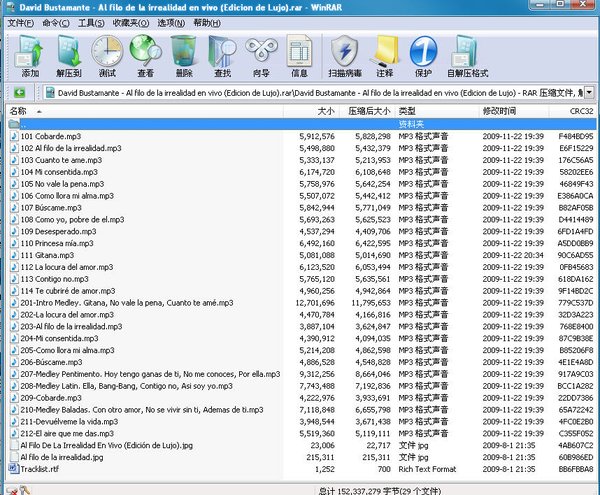The height and width of the screenshot is (495, 600).
Task: Select file 109 Desesperado.mp3
Action: point(59,231)
